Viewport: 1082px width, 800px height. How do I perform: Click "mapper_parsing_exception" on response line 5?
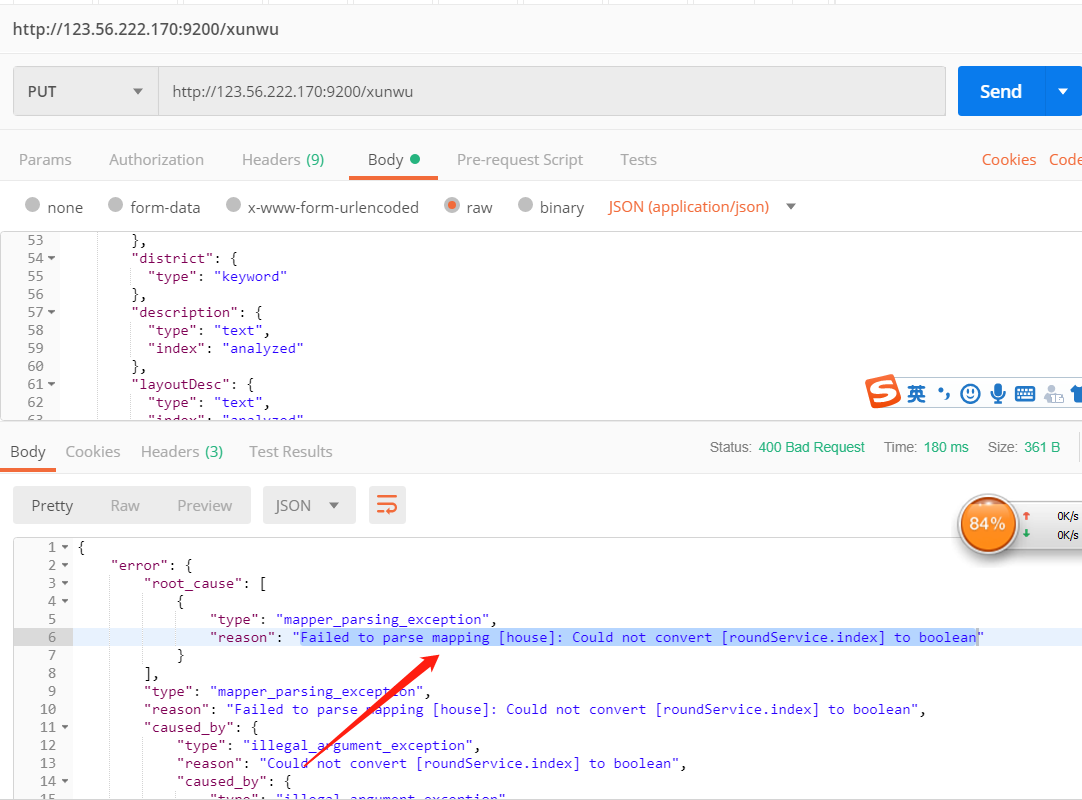pos(382,619)
